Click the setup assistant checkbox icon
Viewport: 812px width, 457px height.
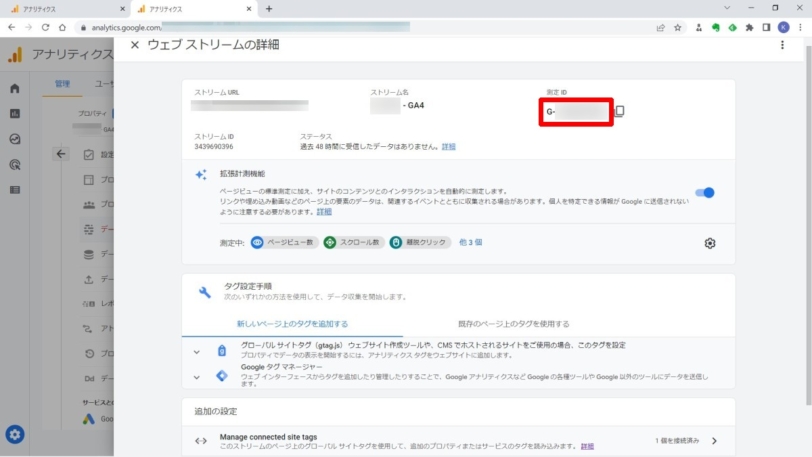89,154
